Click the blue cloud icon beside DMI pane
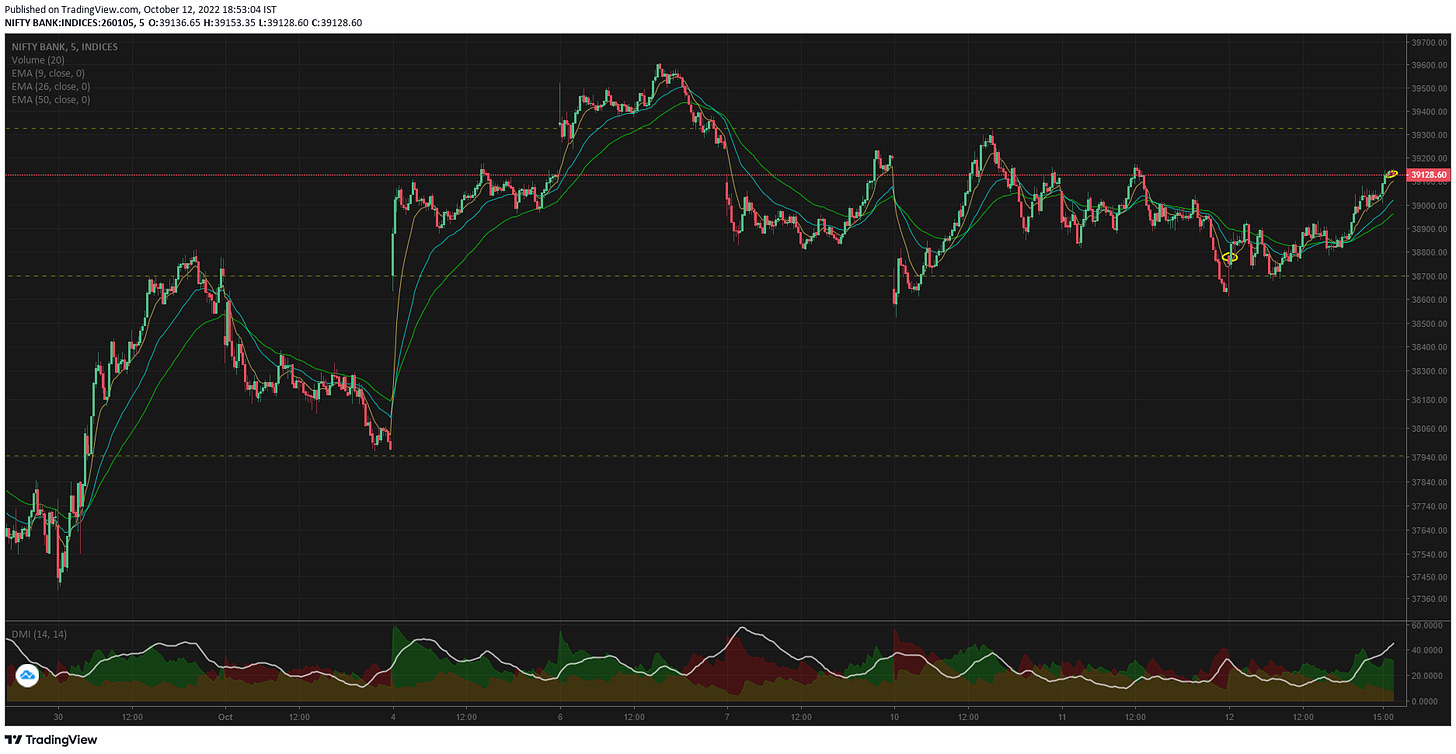Screen dimensions: 1456x754 pyautogui.click(x=27, y=677)
